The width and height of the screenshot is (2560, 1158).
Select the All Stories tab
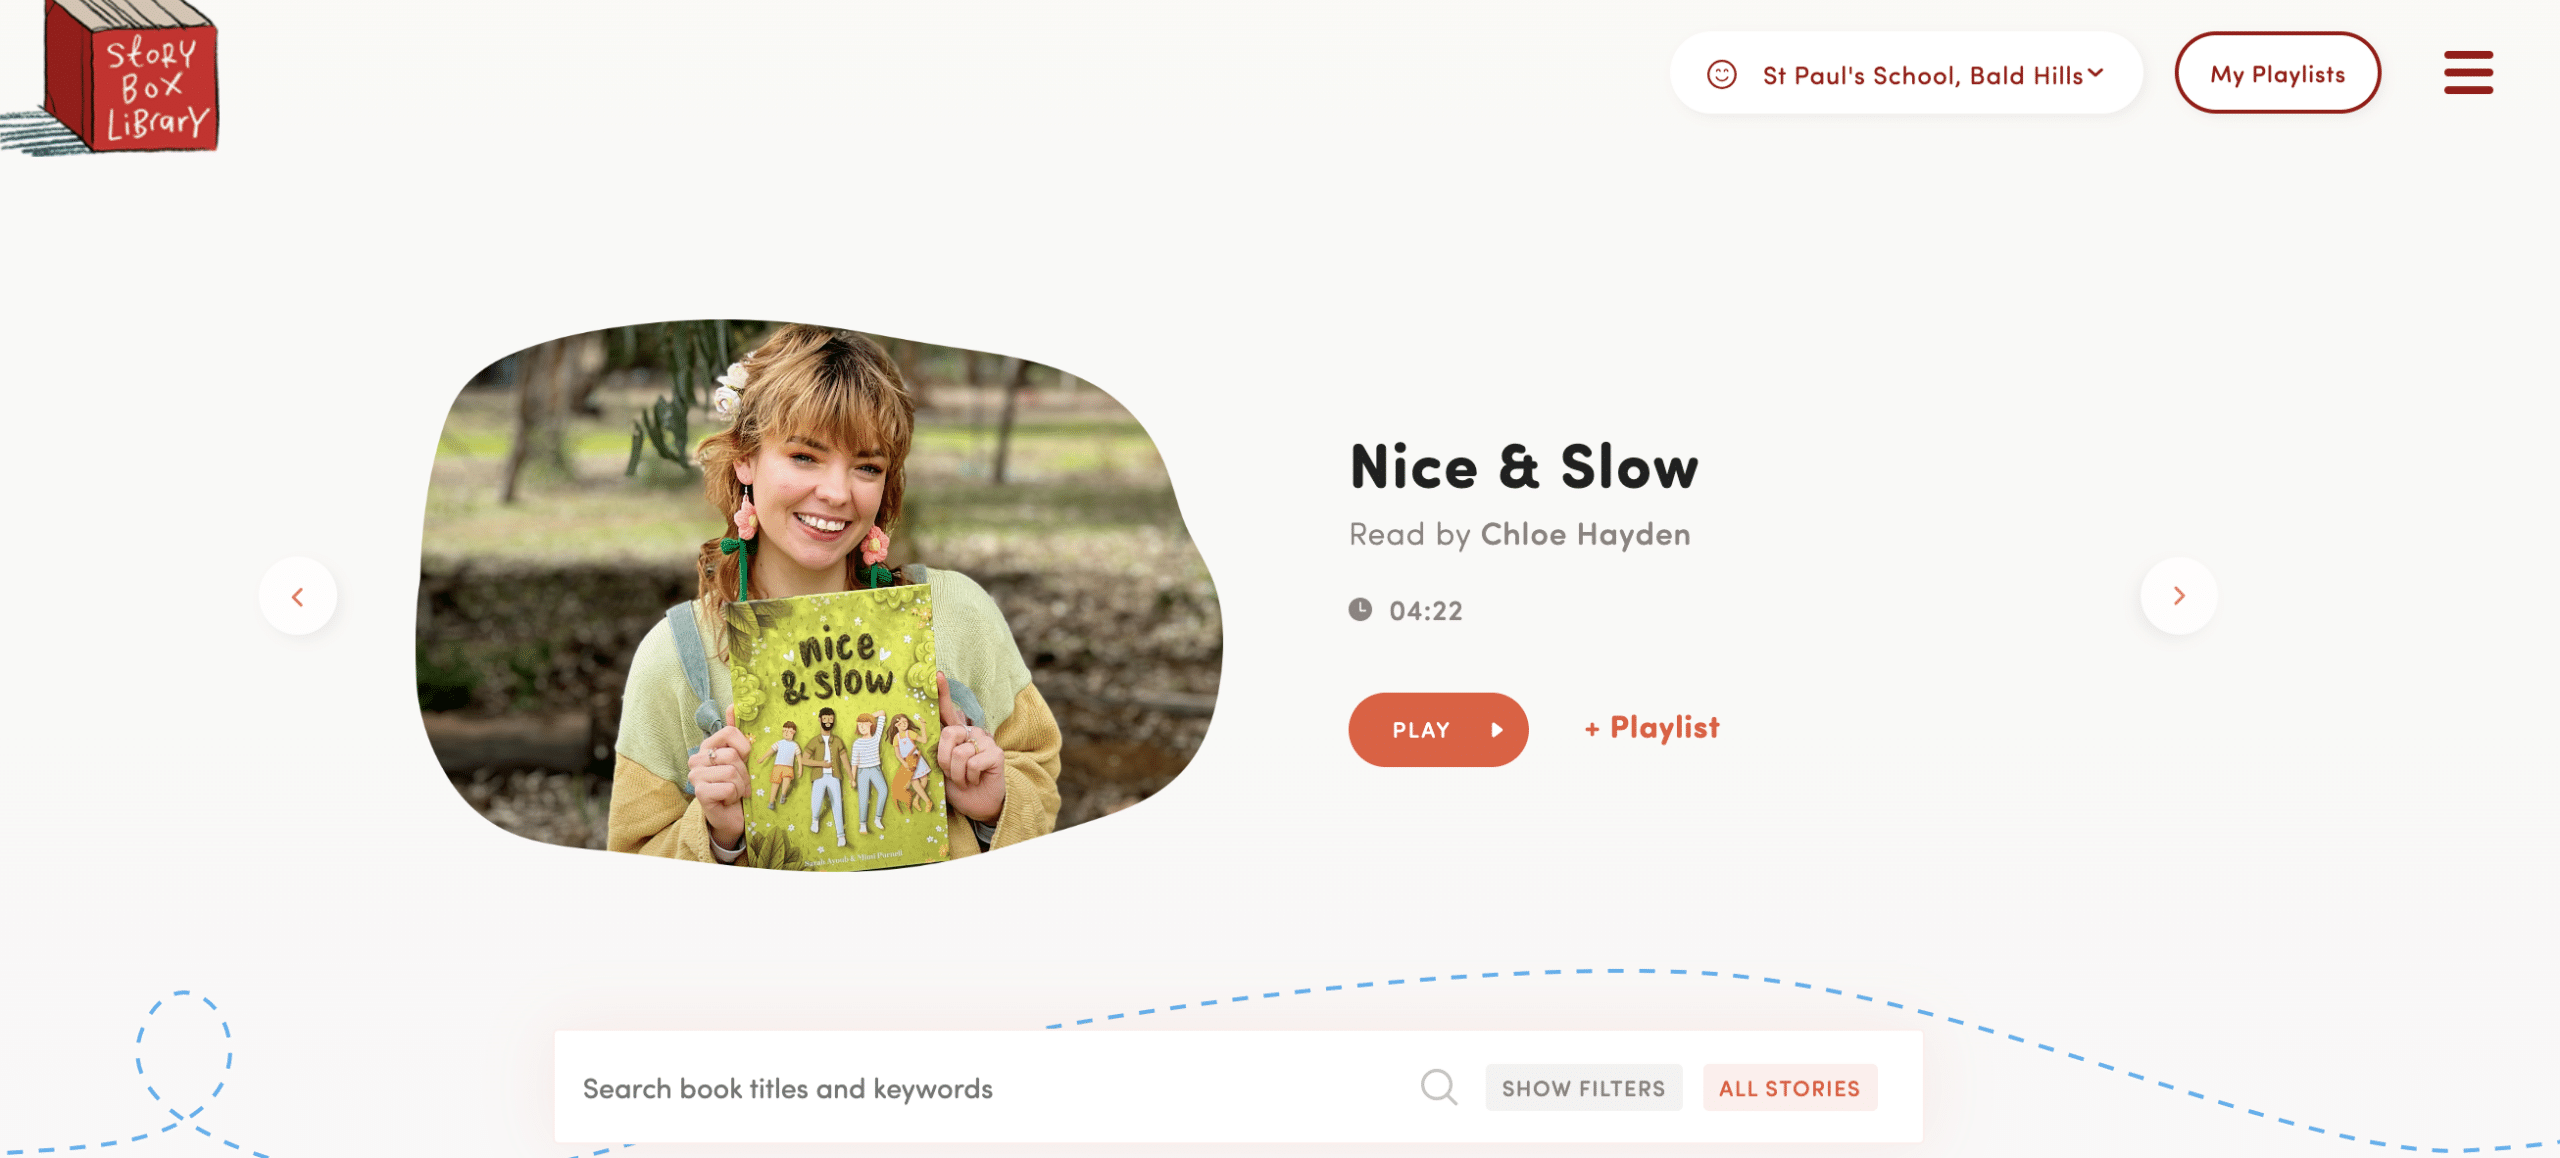(x=1790, y=1088)
